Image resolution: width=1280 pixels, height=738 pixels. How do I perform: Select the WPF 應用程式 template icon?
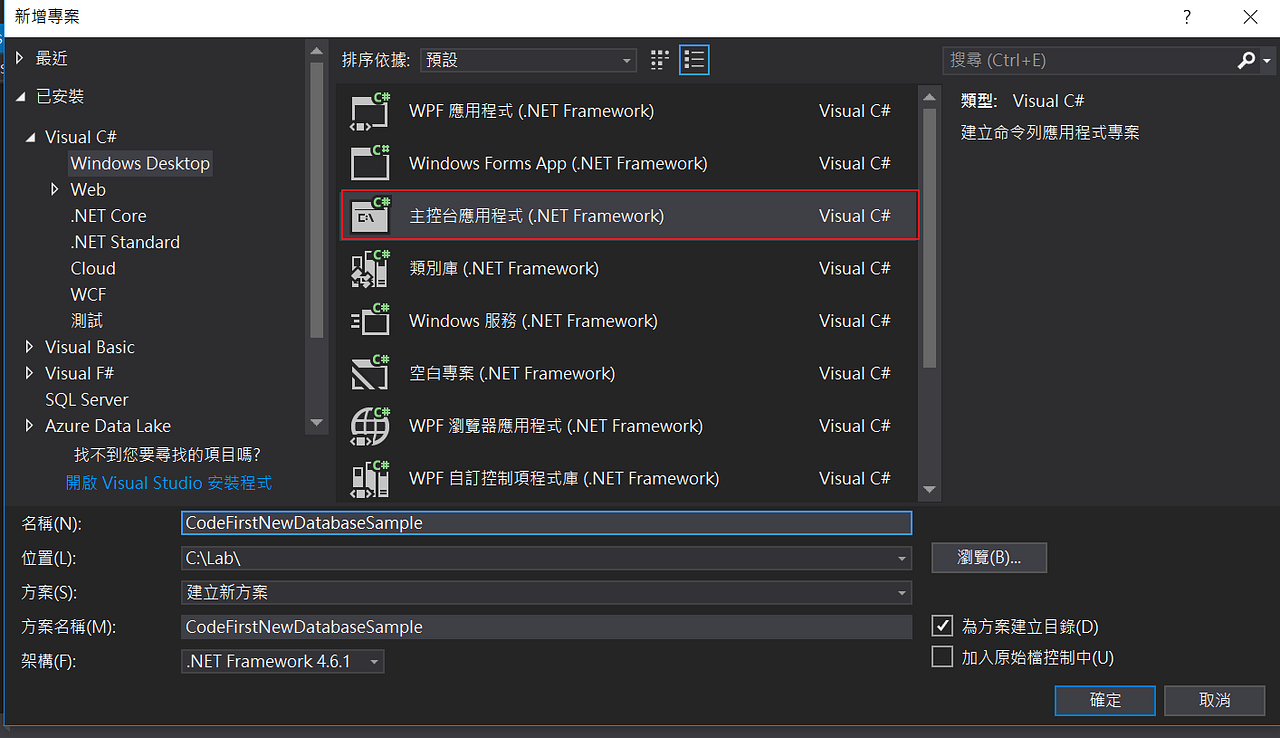click(370, 110)
